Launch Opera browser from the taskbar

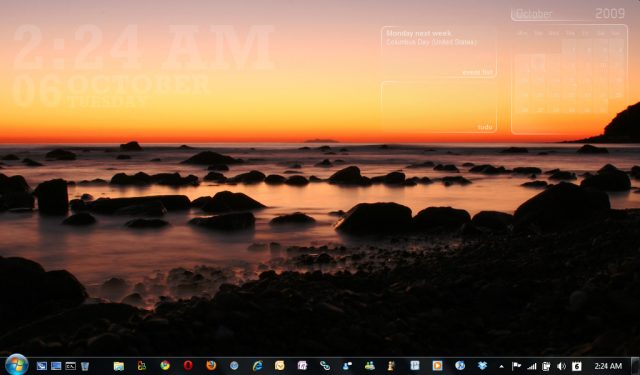pyautogui.click(x=188, y=365)
